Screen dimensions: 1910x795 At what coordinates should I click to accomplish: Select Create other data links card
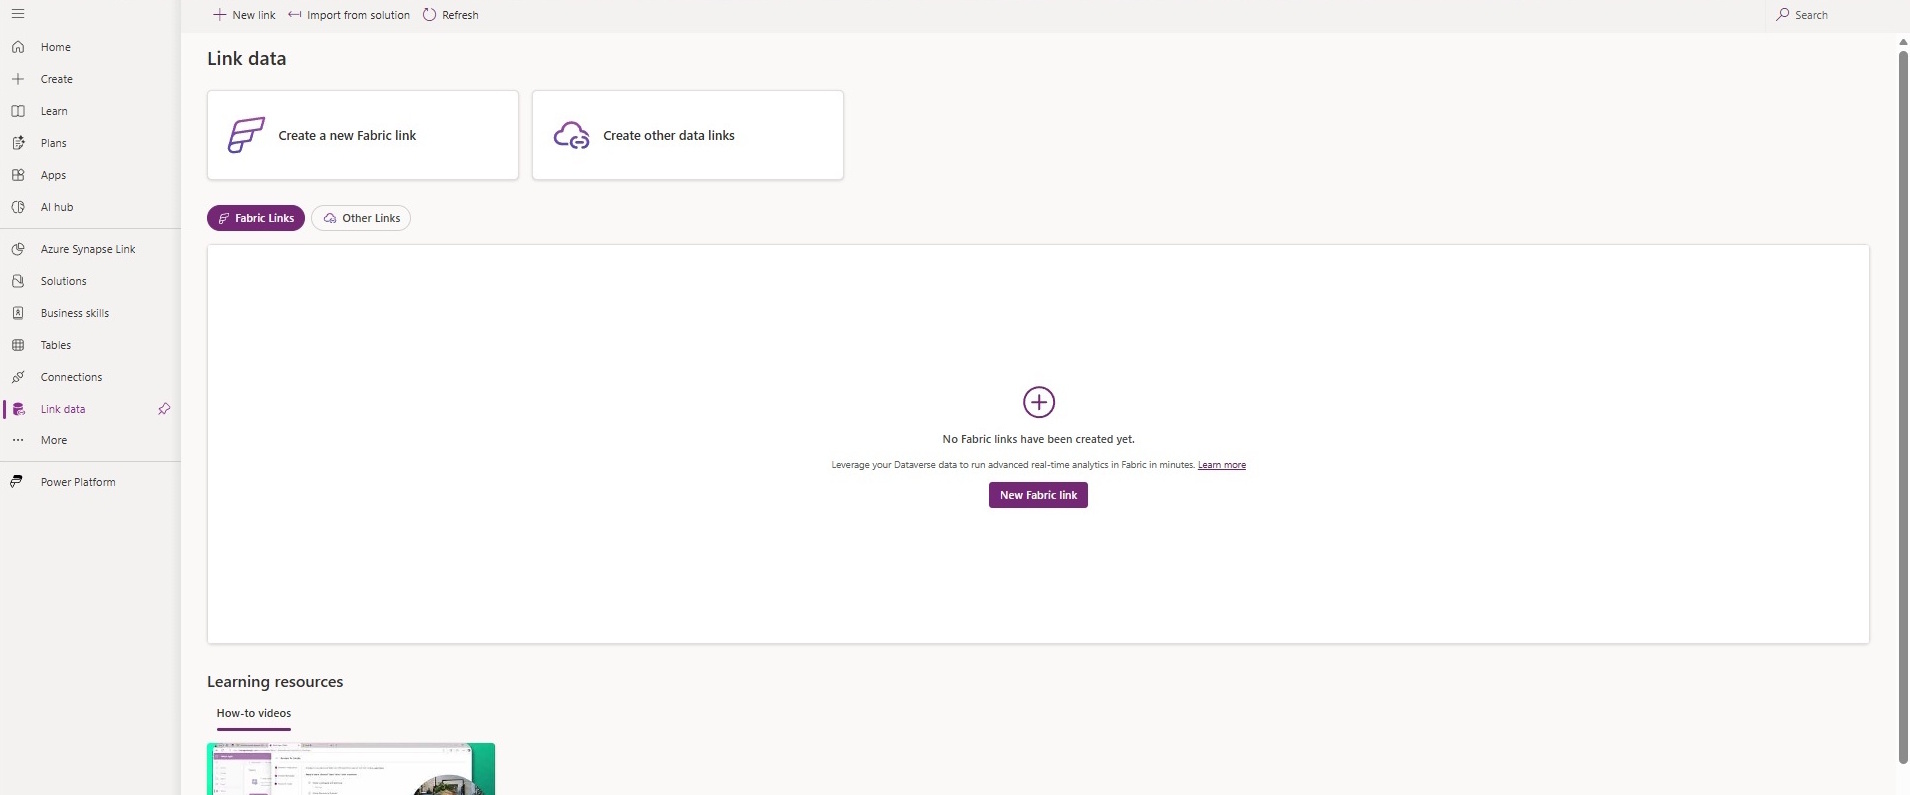tap(688, 135)
